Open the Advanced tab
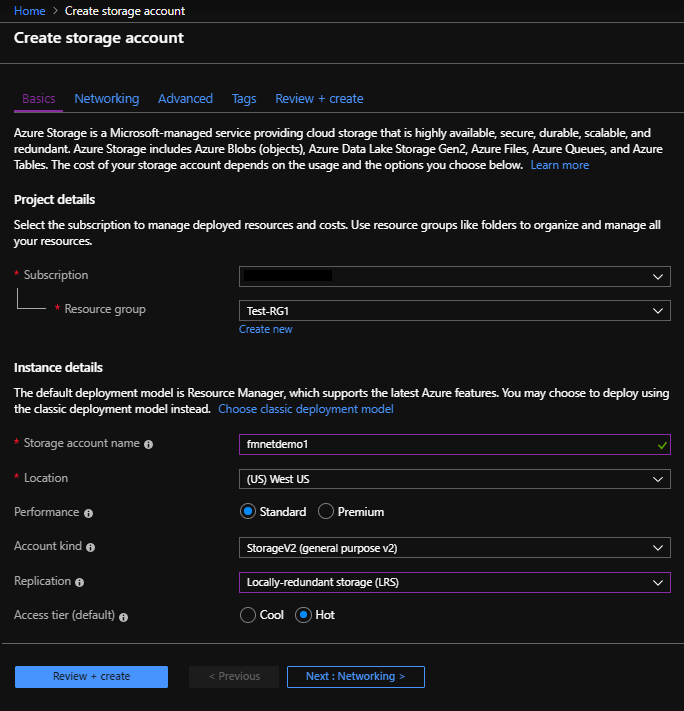 point(185,99)
